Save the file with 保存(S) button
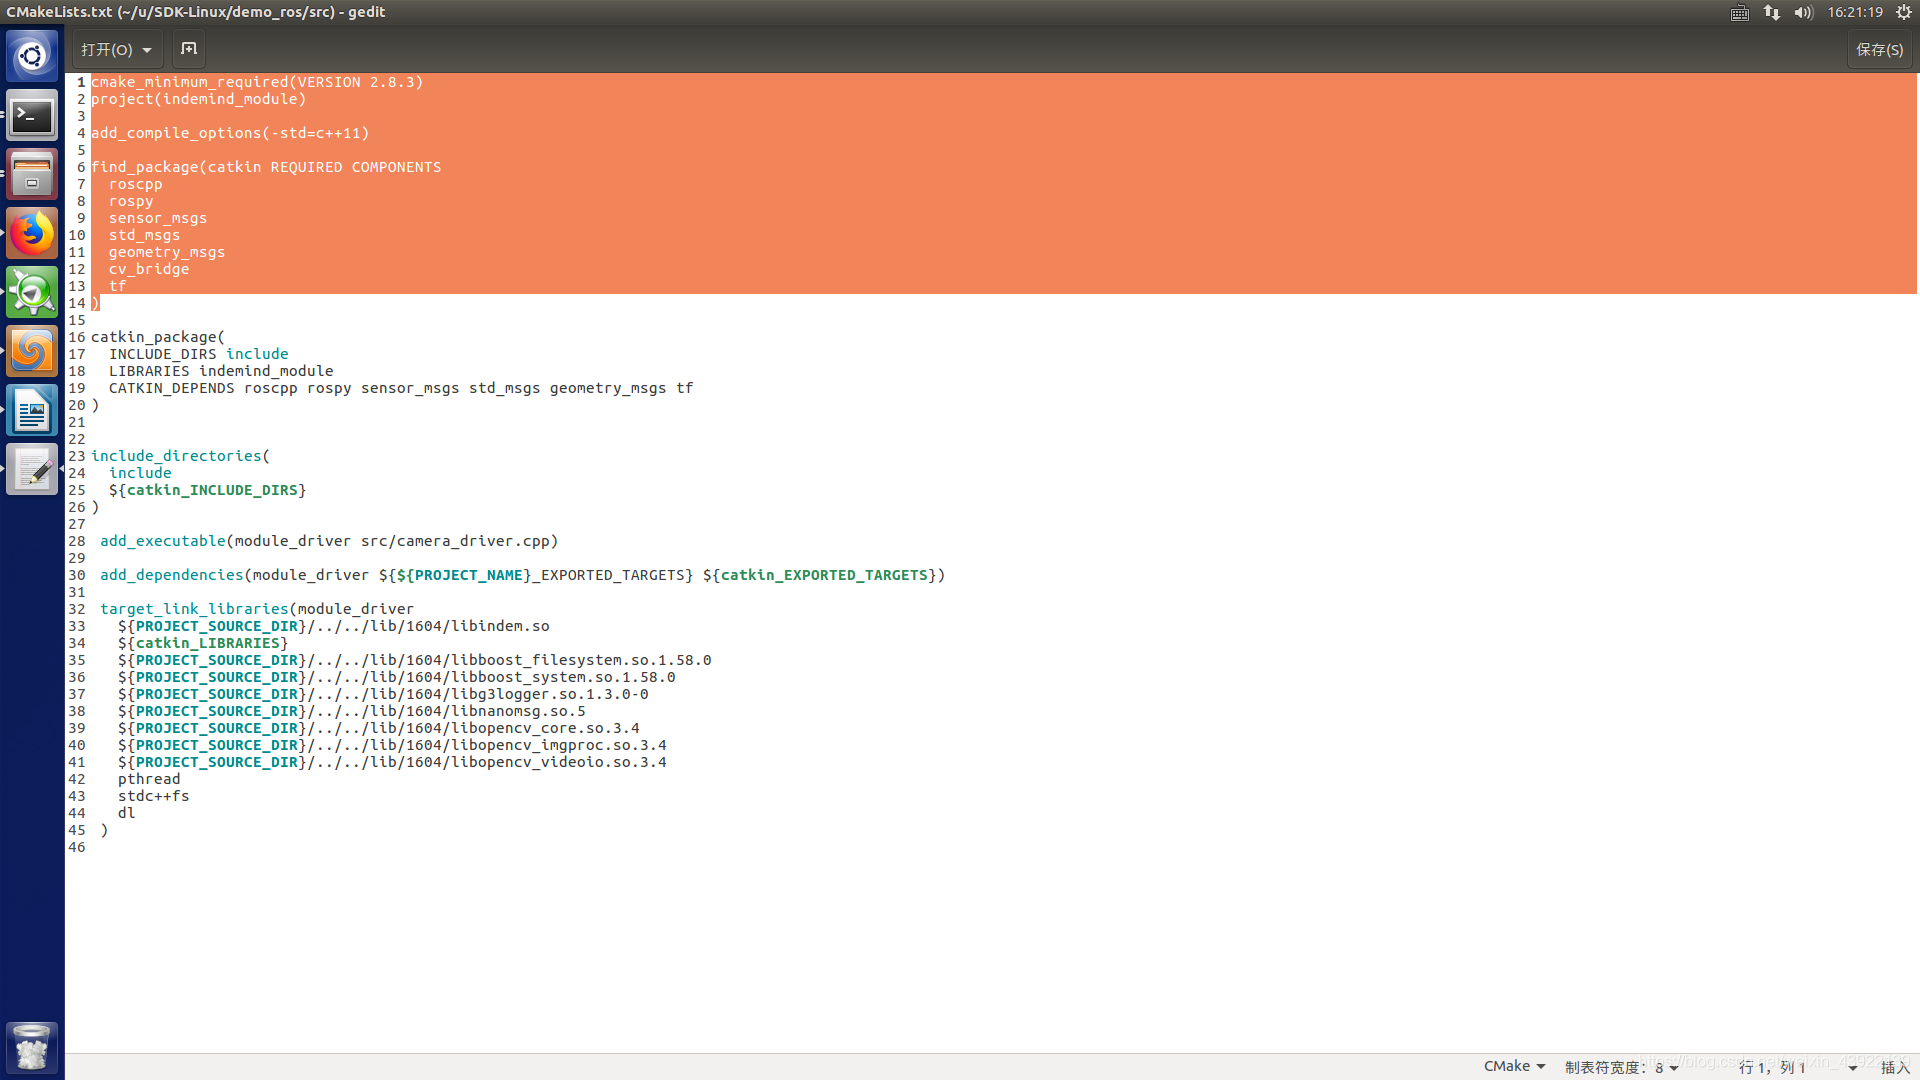Viewport: 1920px width, 1080px height. (1879, 49)
